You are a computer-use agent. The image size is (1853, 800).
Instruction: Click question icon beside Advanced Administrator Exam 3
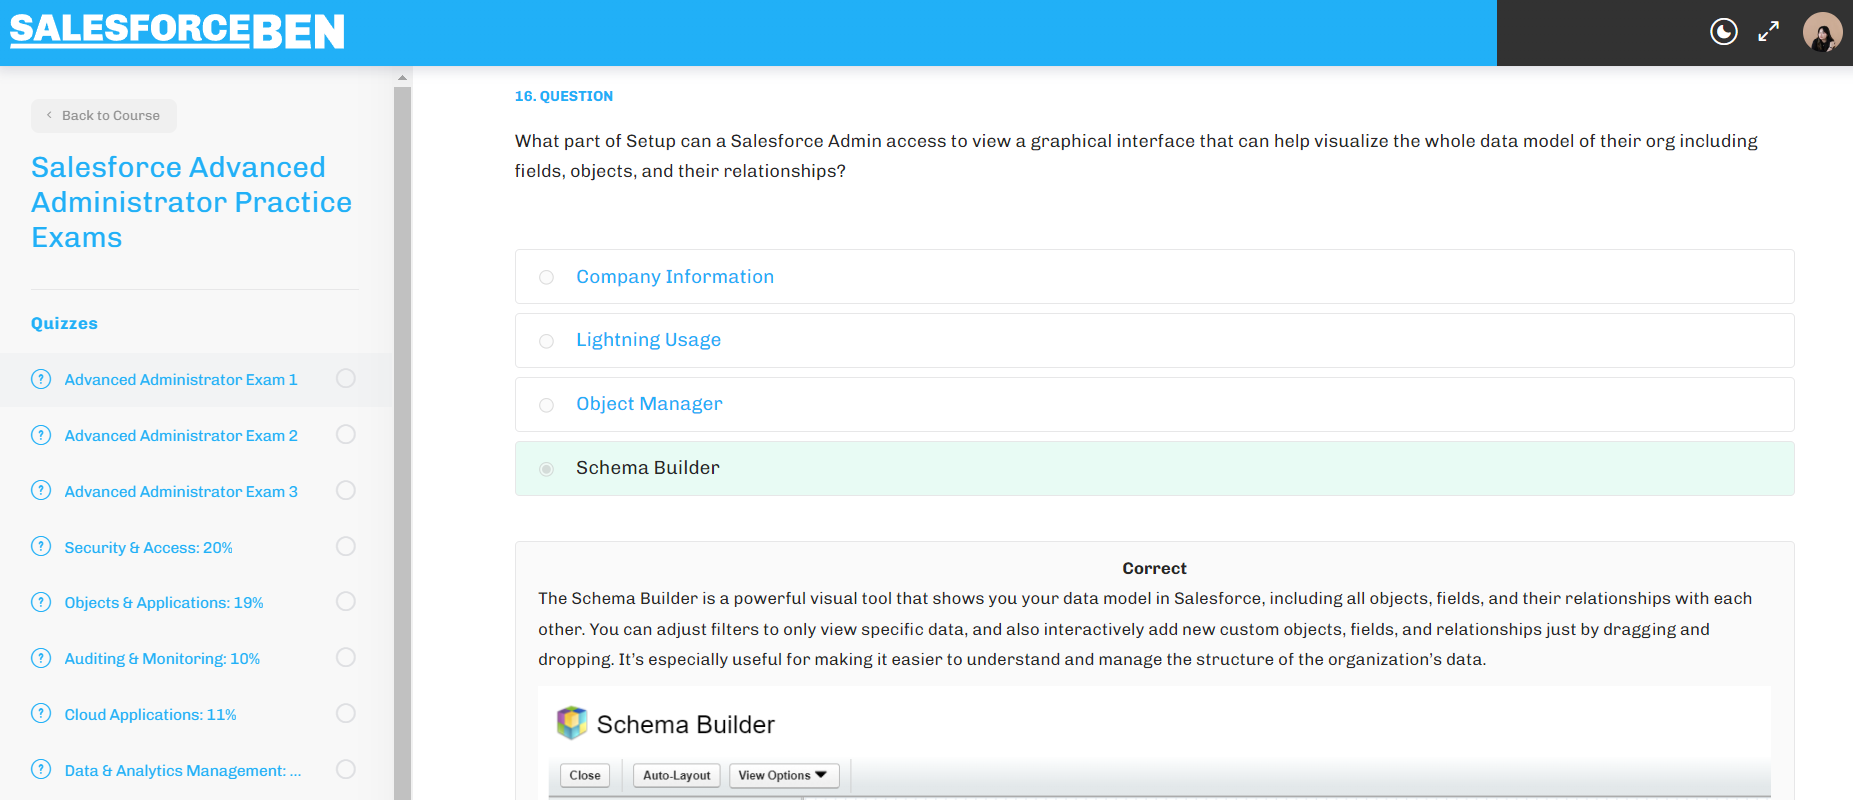(x=41, y=491)
